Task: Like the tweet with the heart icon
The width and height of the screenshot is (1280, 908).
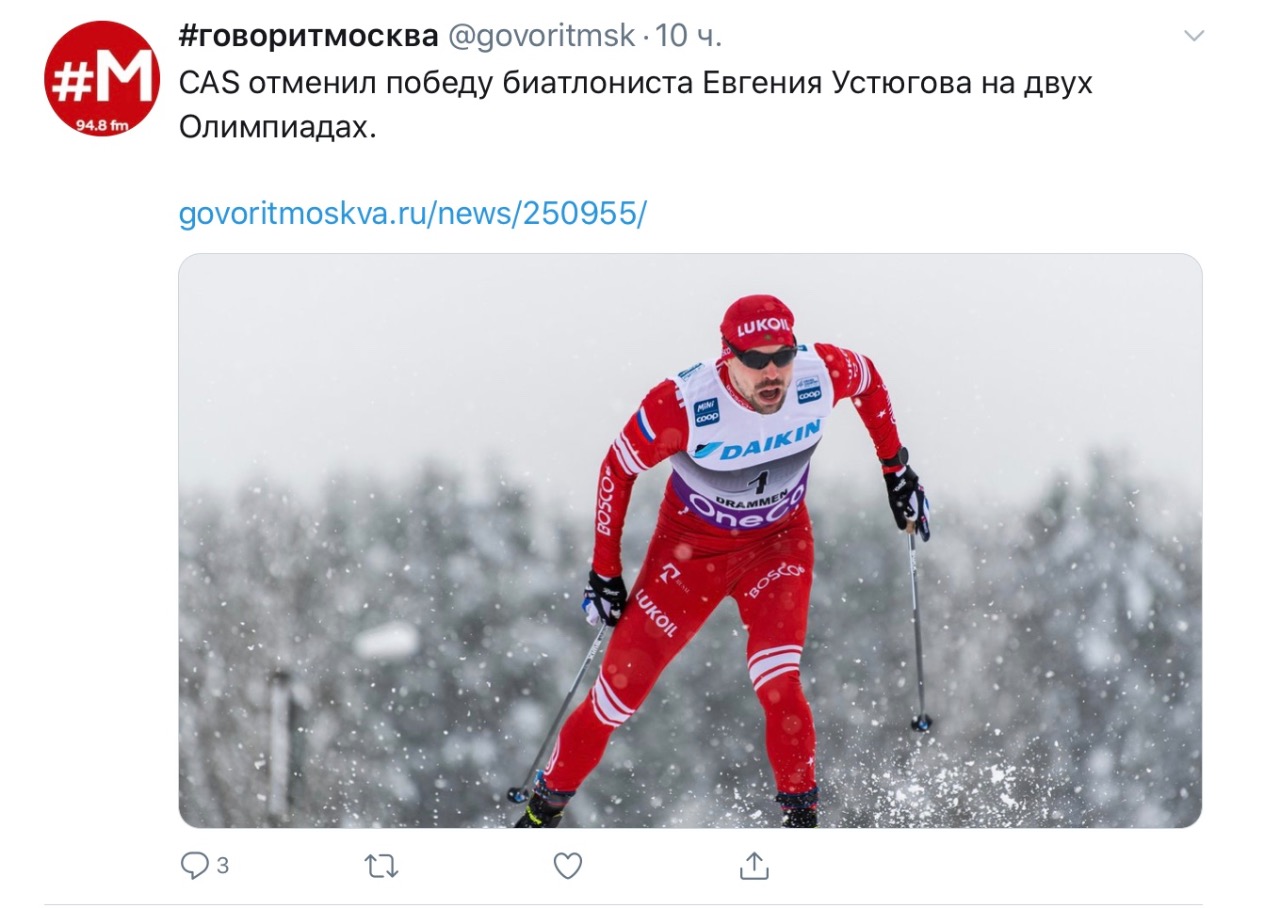Action: [x=568, y=866]
